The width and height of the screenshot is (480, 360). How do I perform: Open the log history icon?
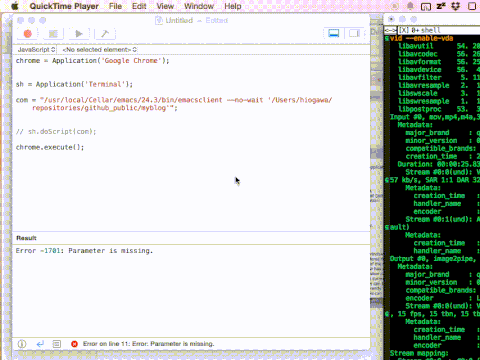click(x=57, y=344)
